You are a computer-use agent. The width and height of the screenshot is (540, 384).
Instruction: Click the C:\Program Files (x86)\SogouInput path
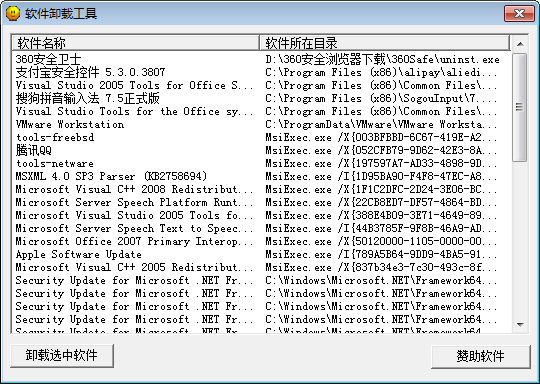pyautogui.click(x=381, y=98)
